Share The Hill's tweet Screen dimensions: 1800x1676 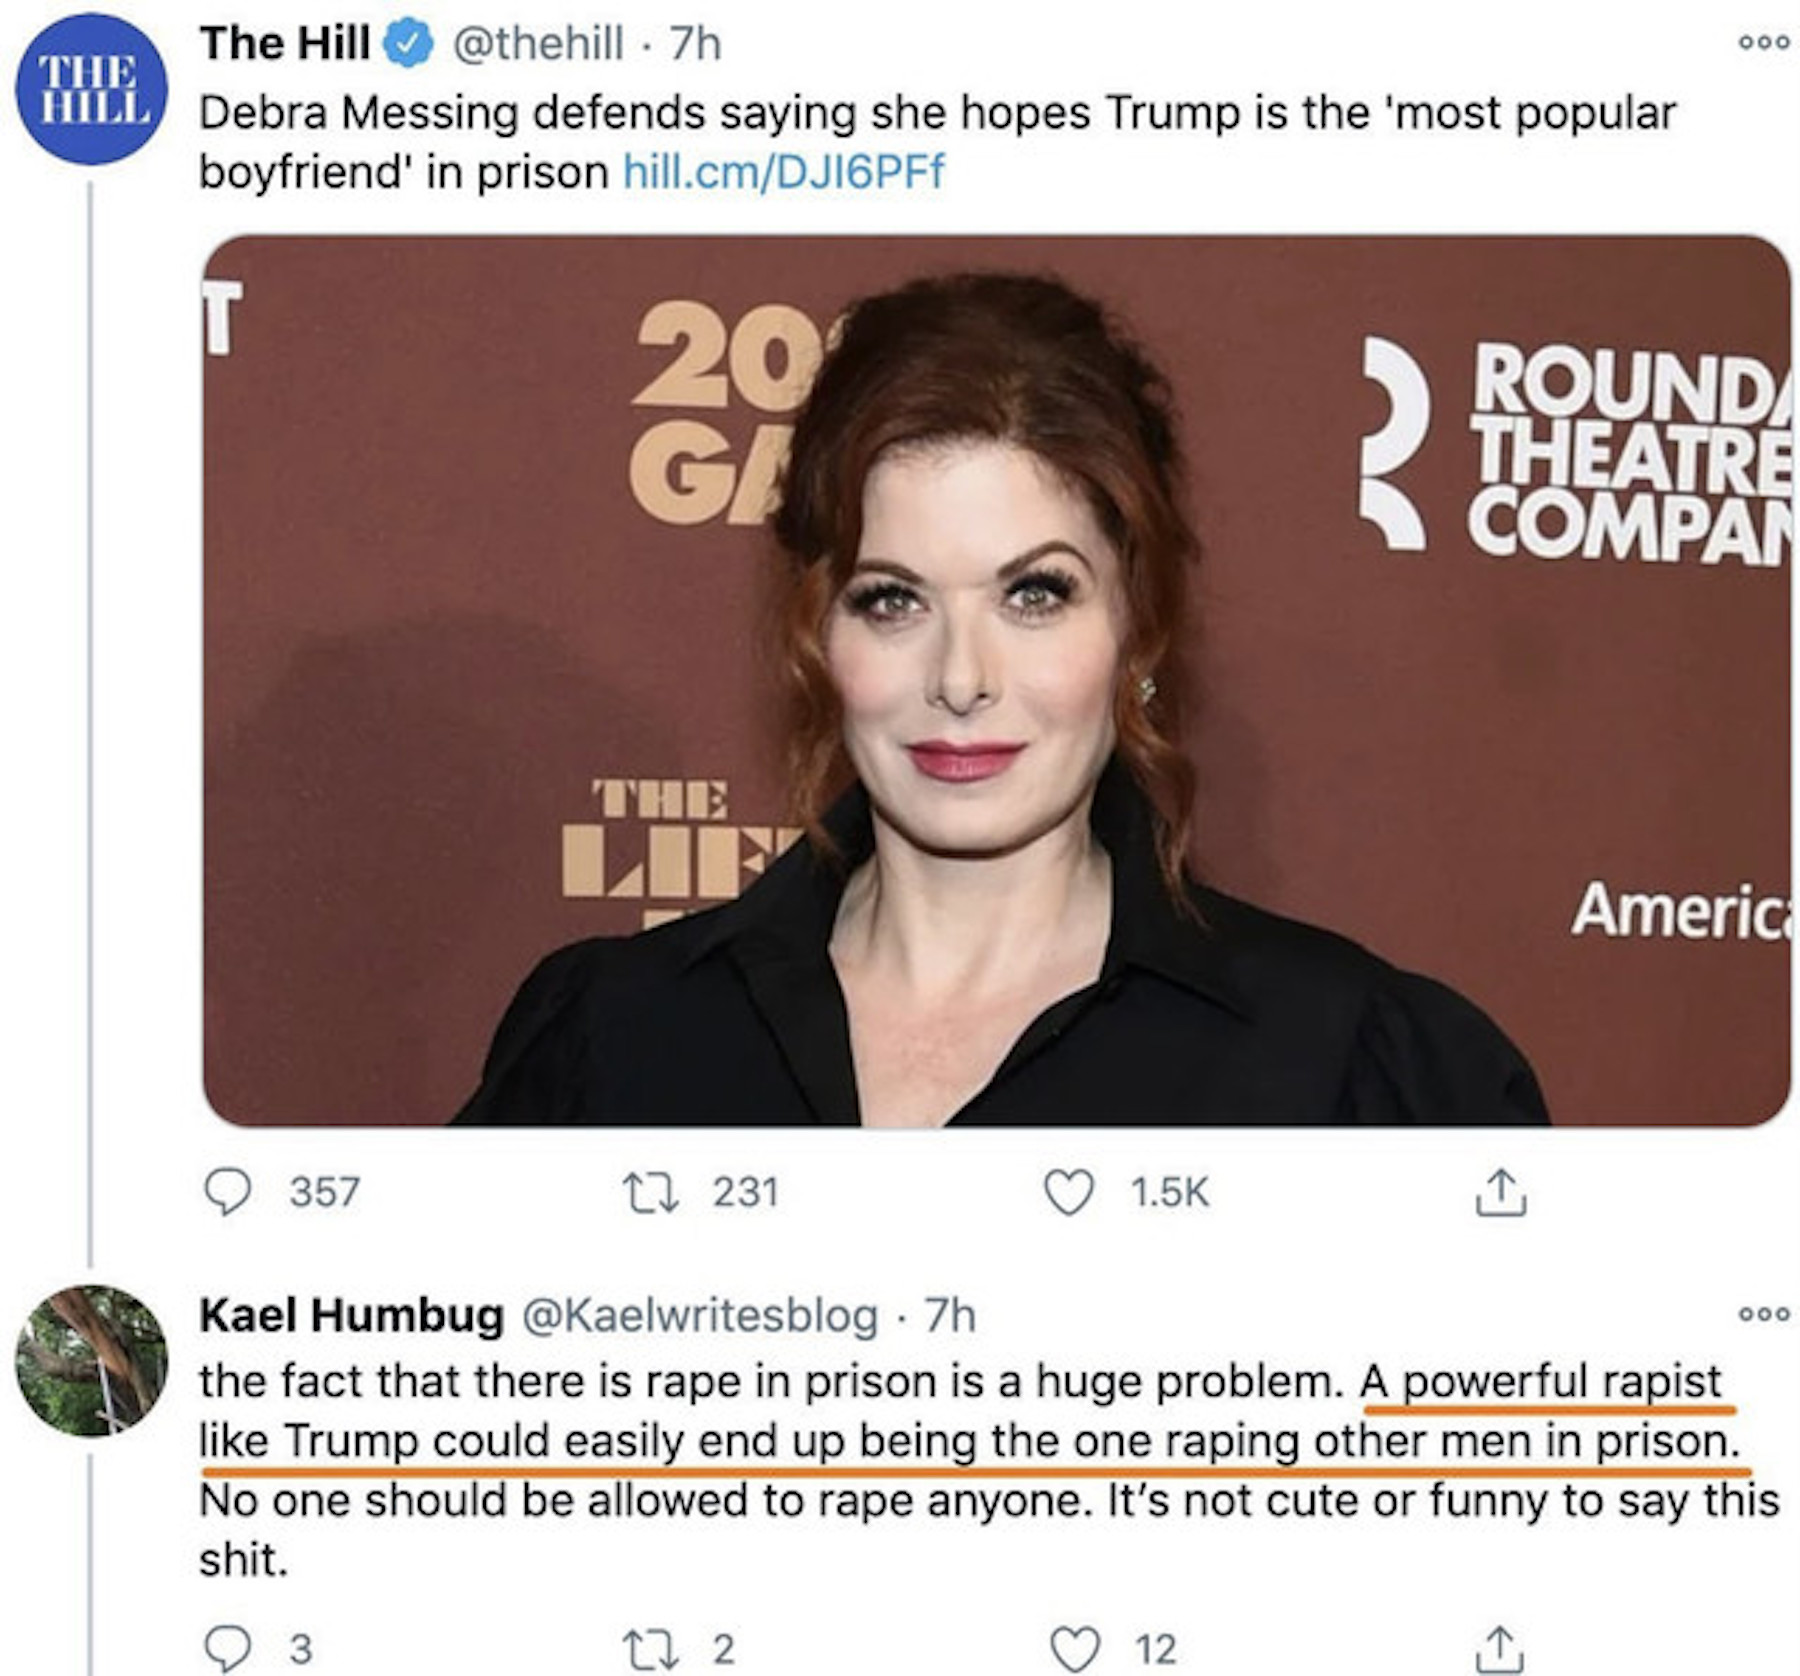pos(1500,1192)
